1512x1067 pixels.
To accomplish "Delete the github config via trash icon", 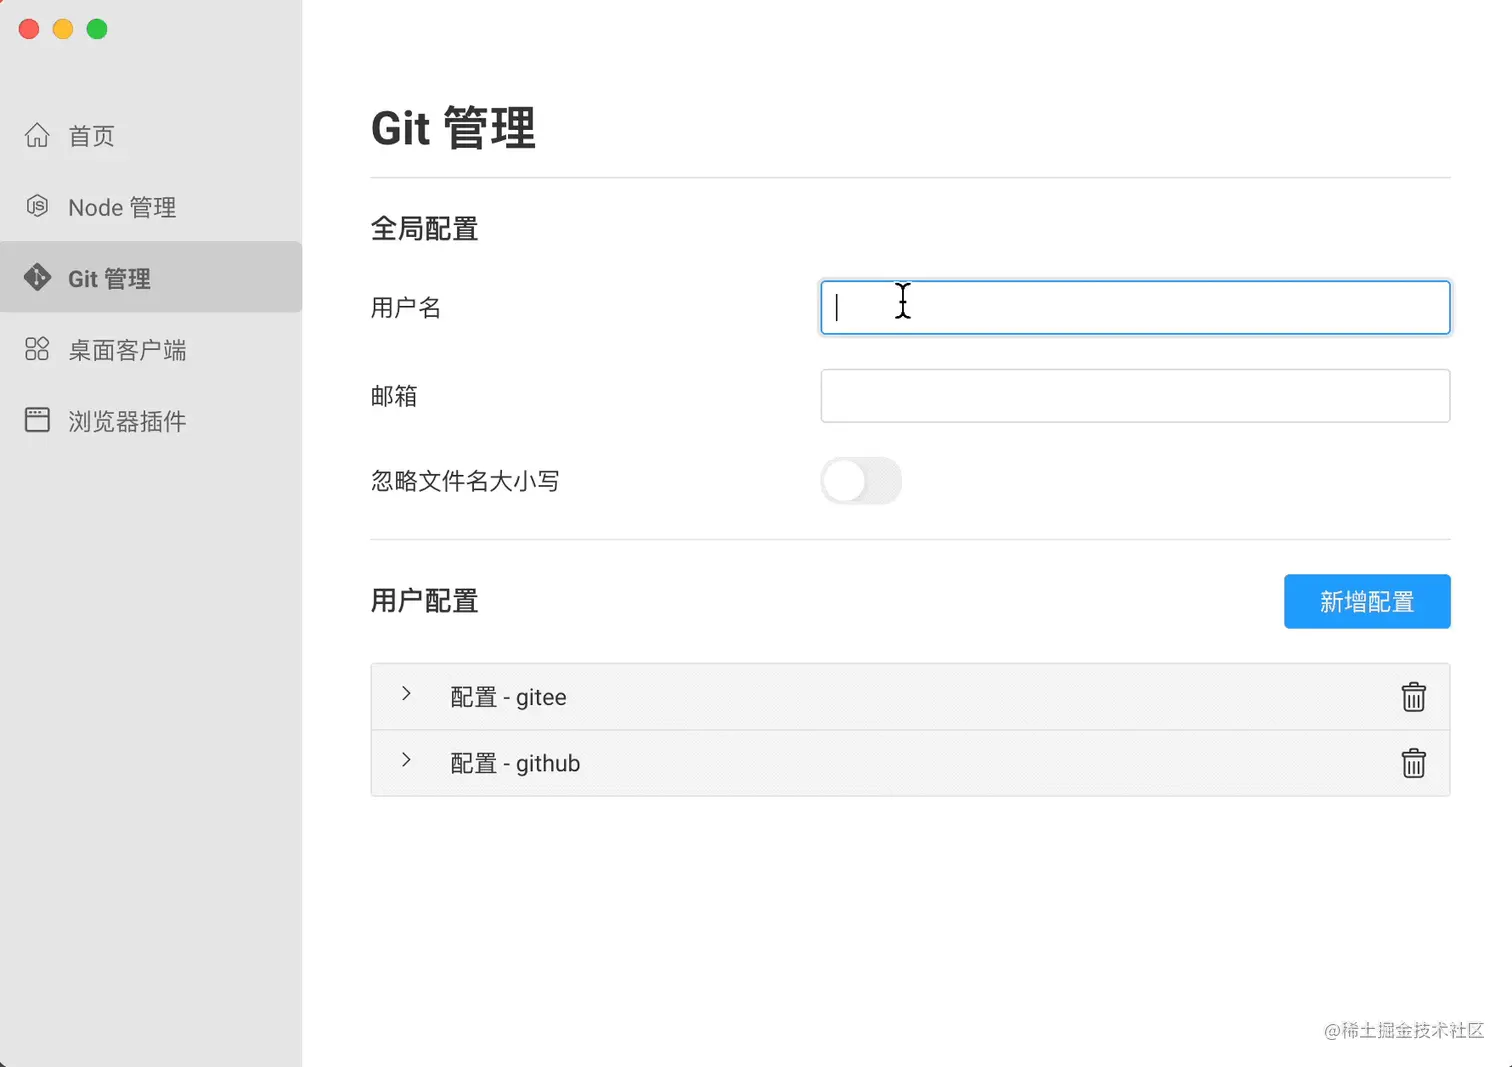I will 1413,763.
